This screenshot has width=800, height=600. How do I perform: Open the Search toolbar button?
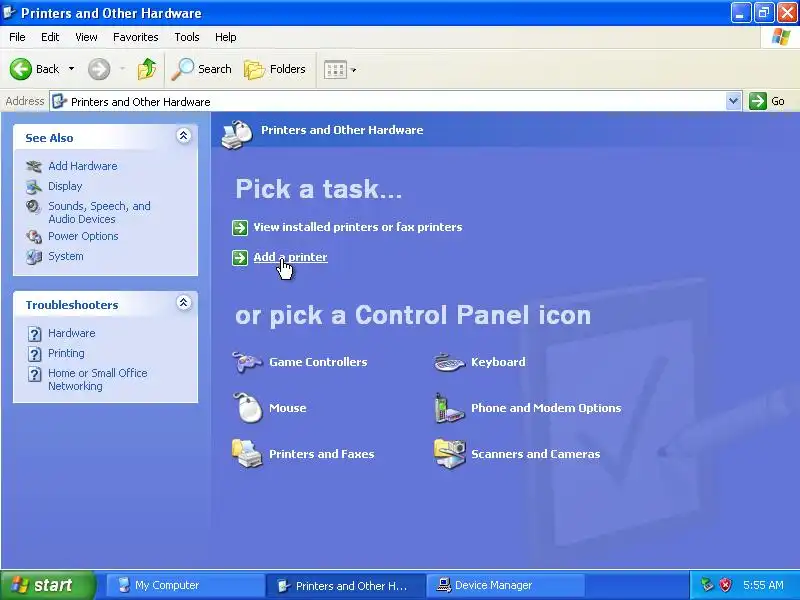click(x=202, y=69)
